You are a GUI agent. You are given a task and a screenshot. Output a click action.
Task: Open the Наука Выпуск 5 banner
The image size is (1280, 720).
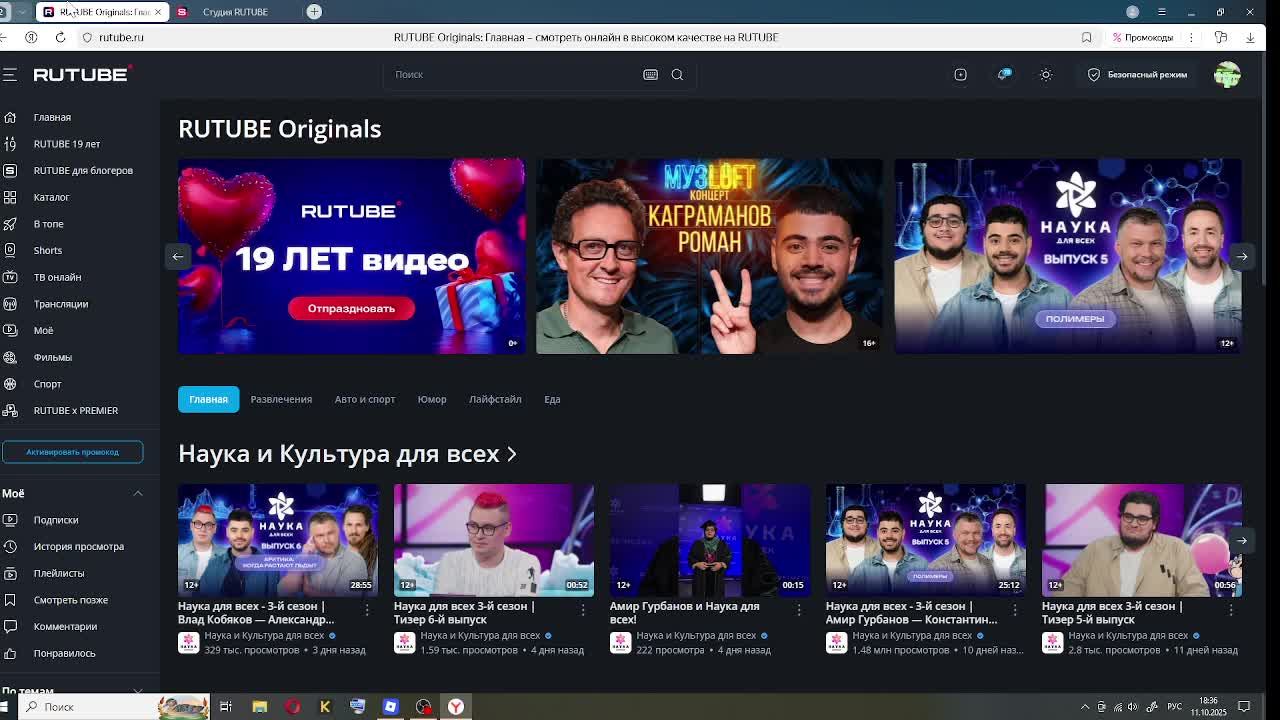pyautogui.click(x=1068, y=256)
